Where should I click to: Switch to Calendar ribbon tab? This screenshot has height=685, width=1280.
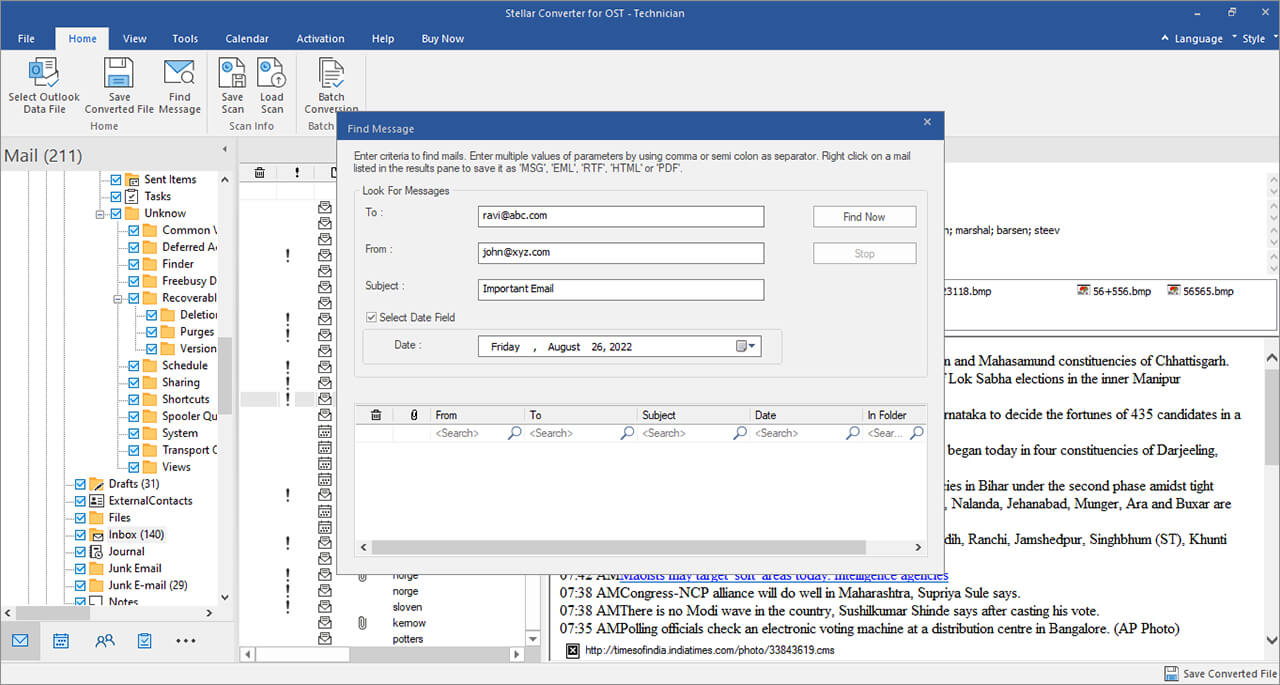pyautogui.click(x=247, y=39)
